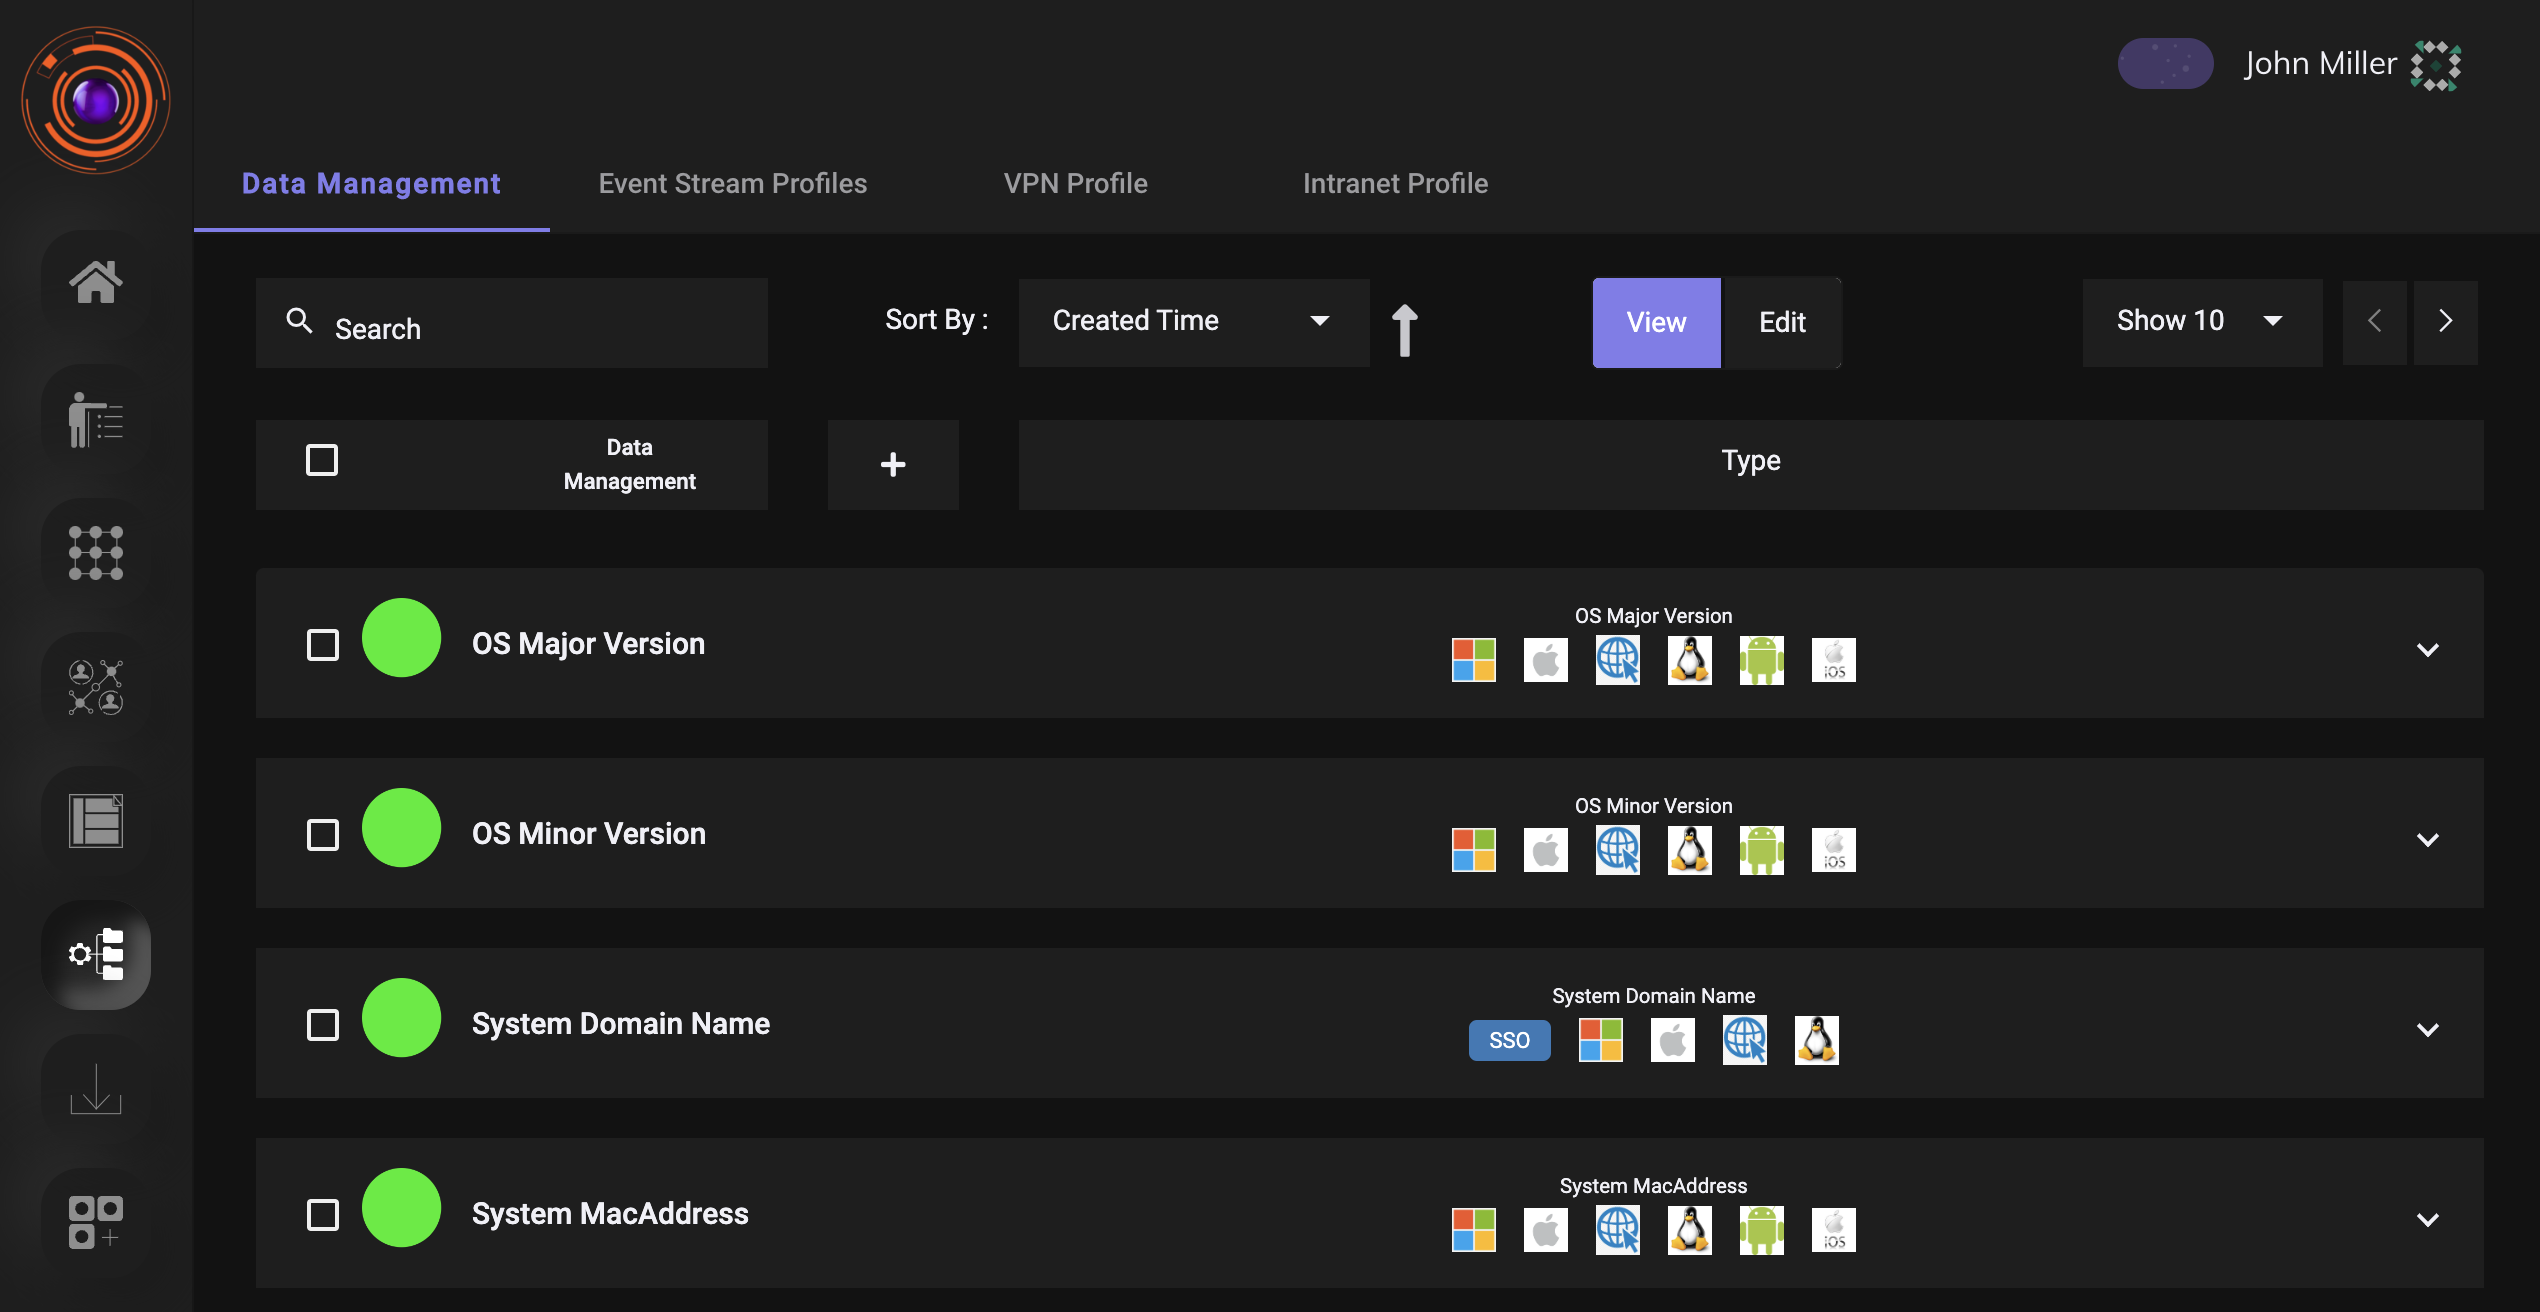The width and height of the screenshot is (2540, 1312).
Task: Click the Data Management column header label
Action: click(x=630, y=464)
